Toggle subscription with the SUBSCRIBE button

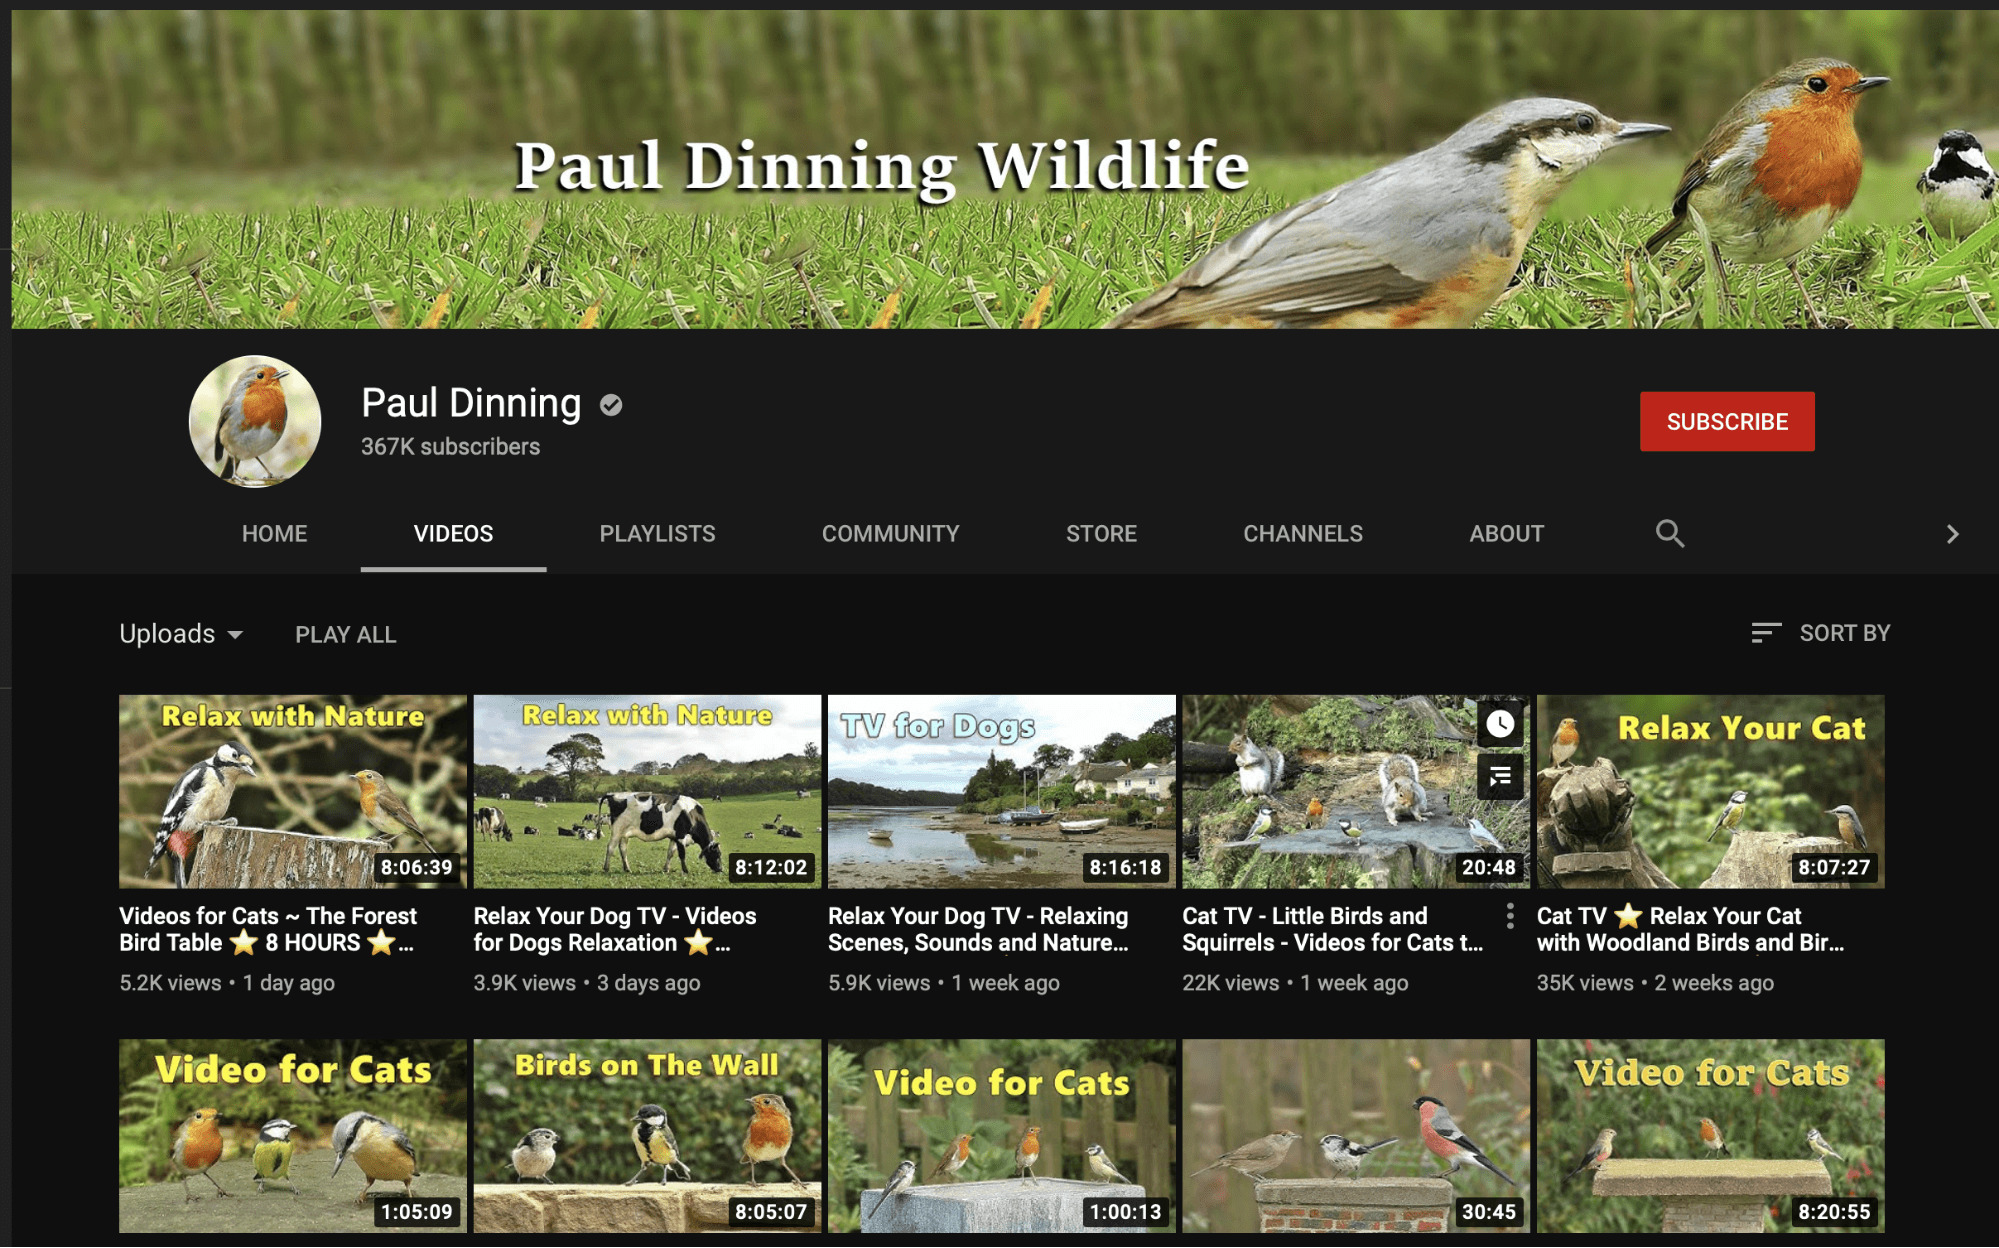(x=1727, y=421)
